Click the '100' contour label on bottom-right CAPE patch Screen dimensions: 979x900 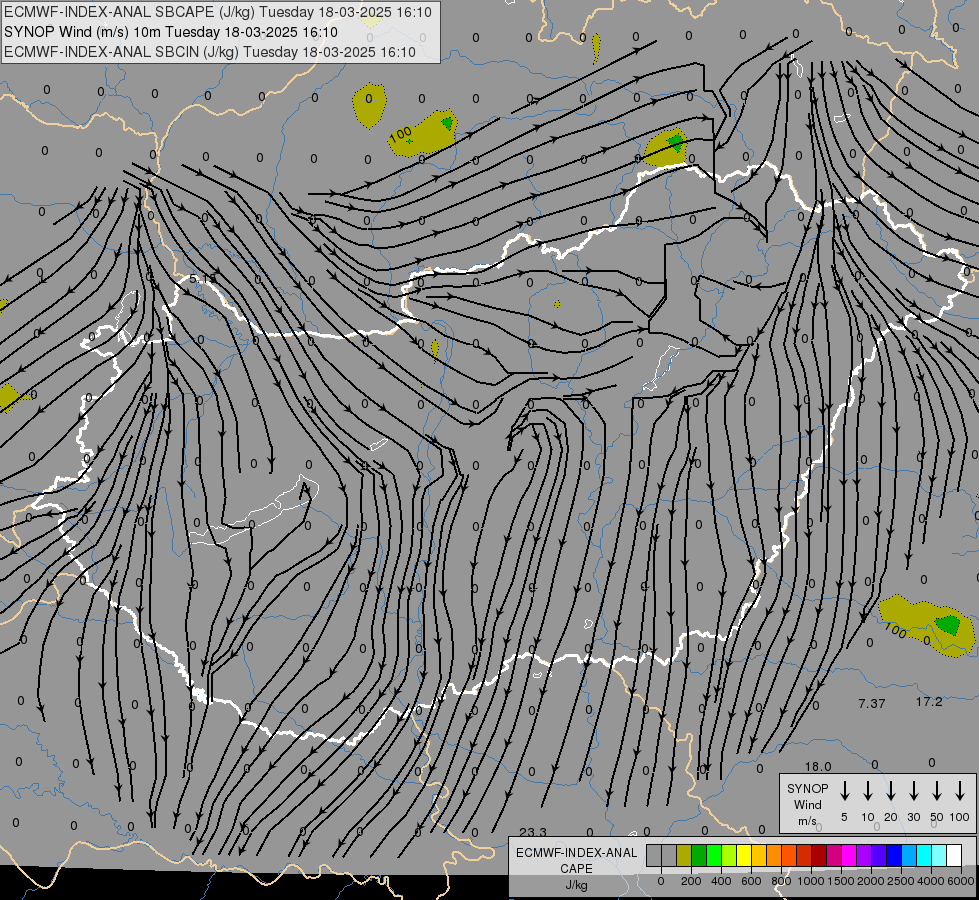coord(895,631)
